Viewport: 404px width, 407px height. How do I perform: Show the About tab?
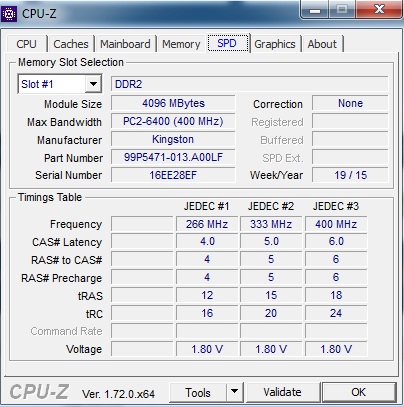322,44
